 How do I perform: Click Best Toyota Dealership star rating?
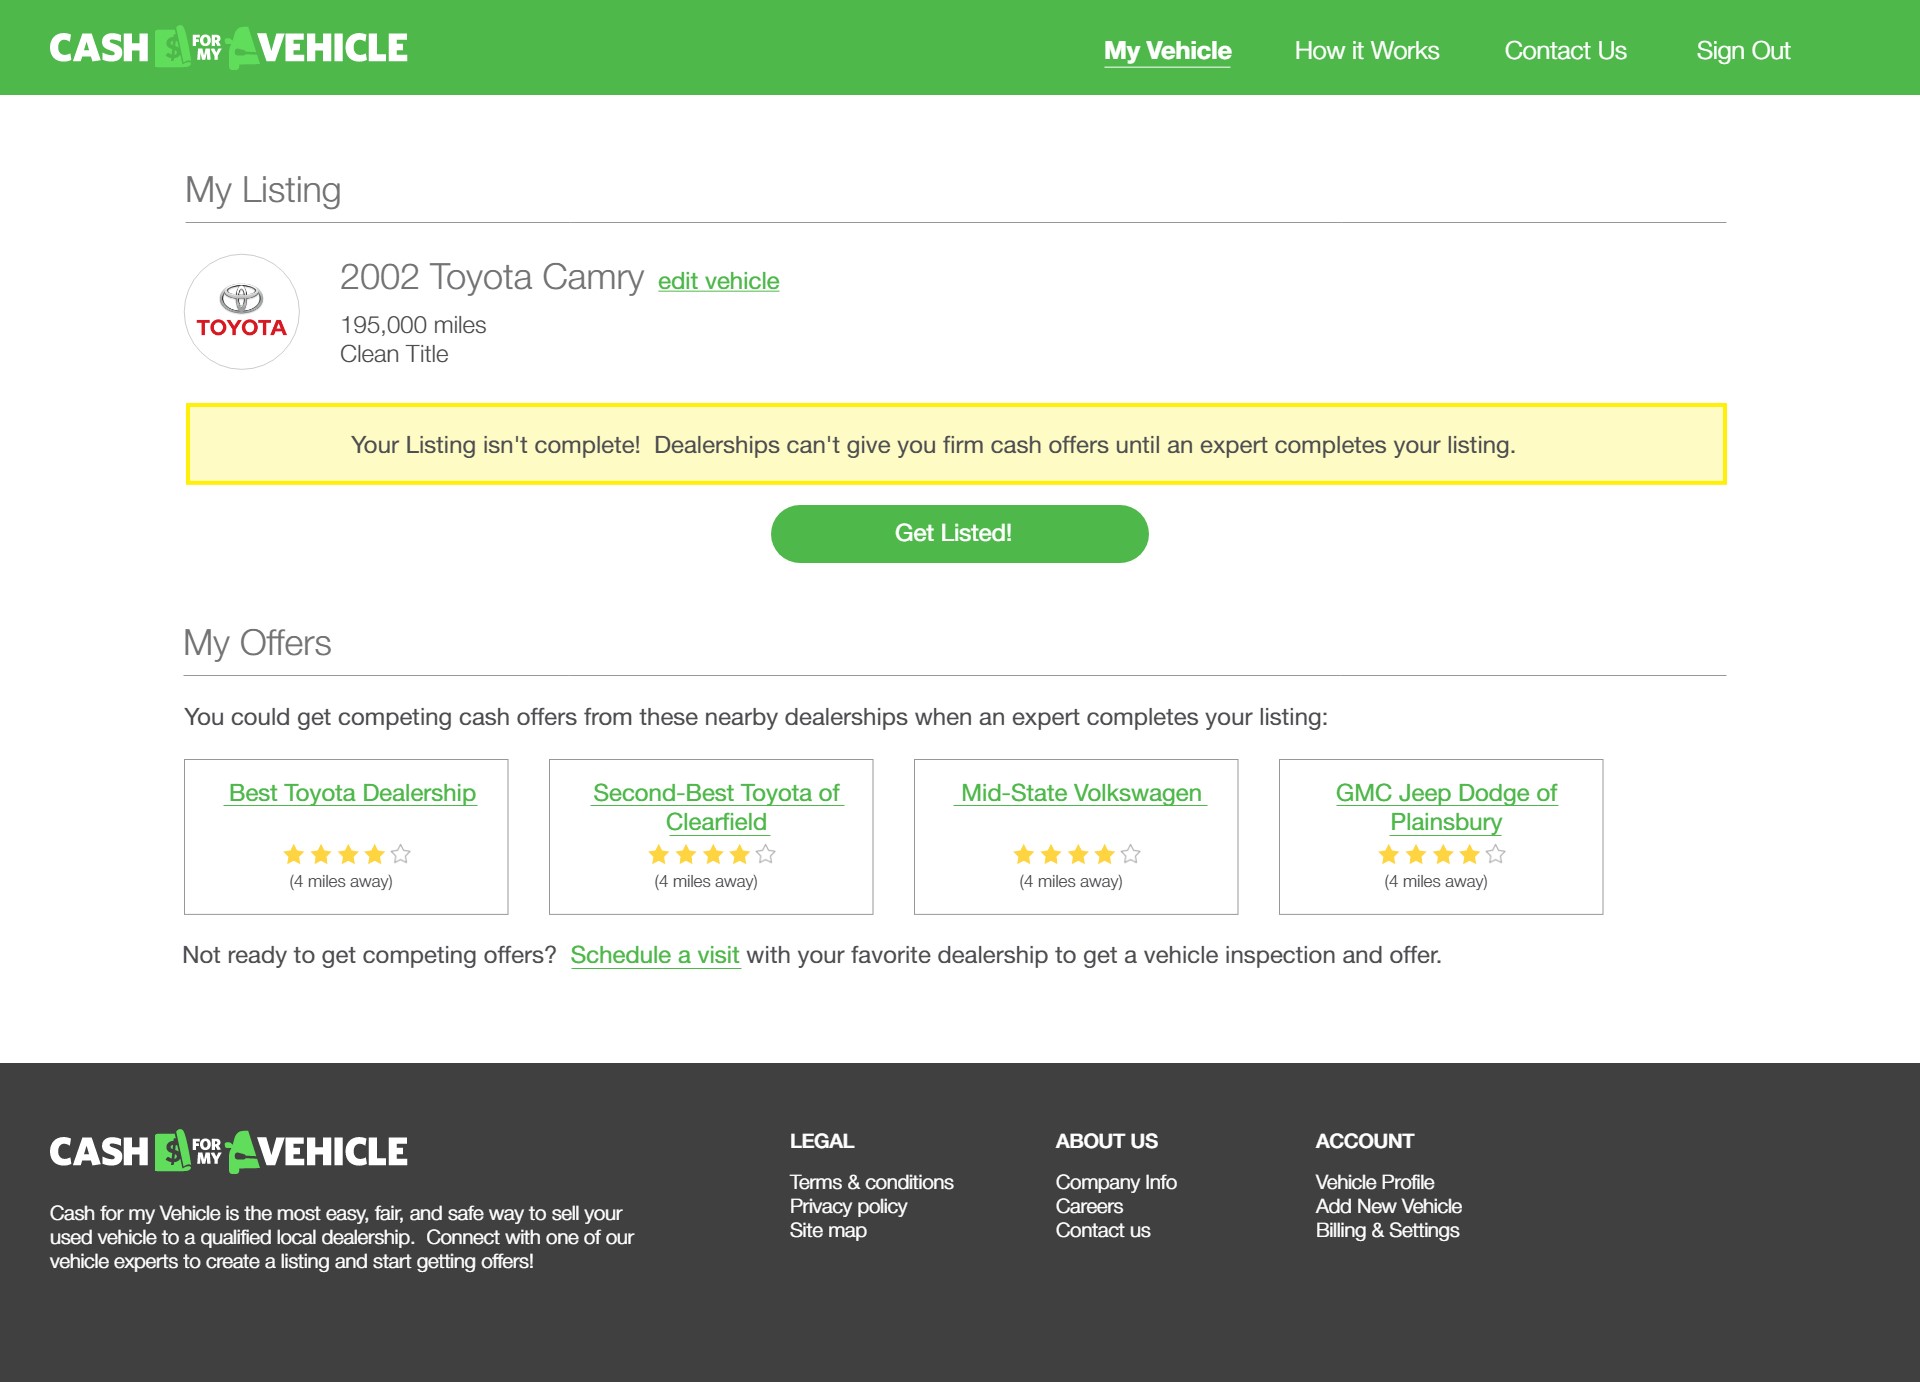346,854
